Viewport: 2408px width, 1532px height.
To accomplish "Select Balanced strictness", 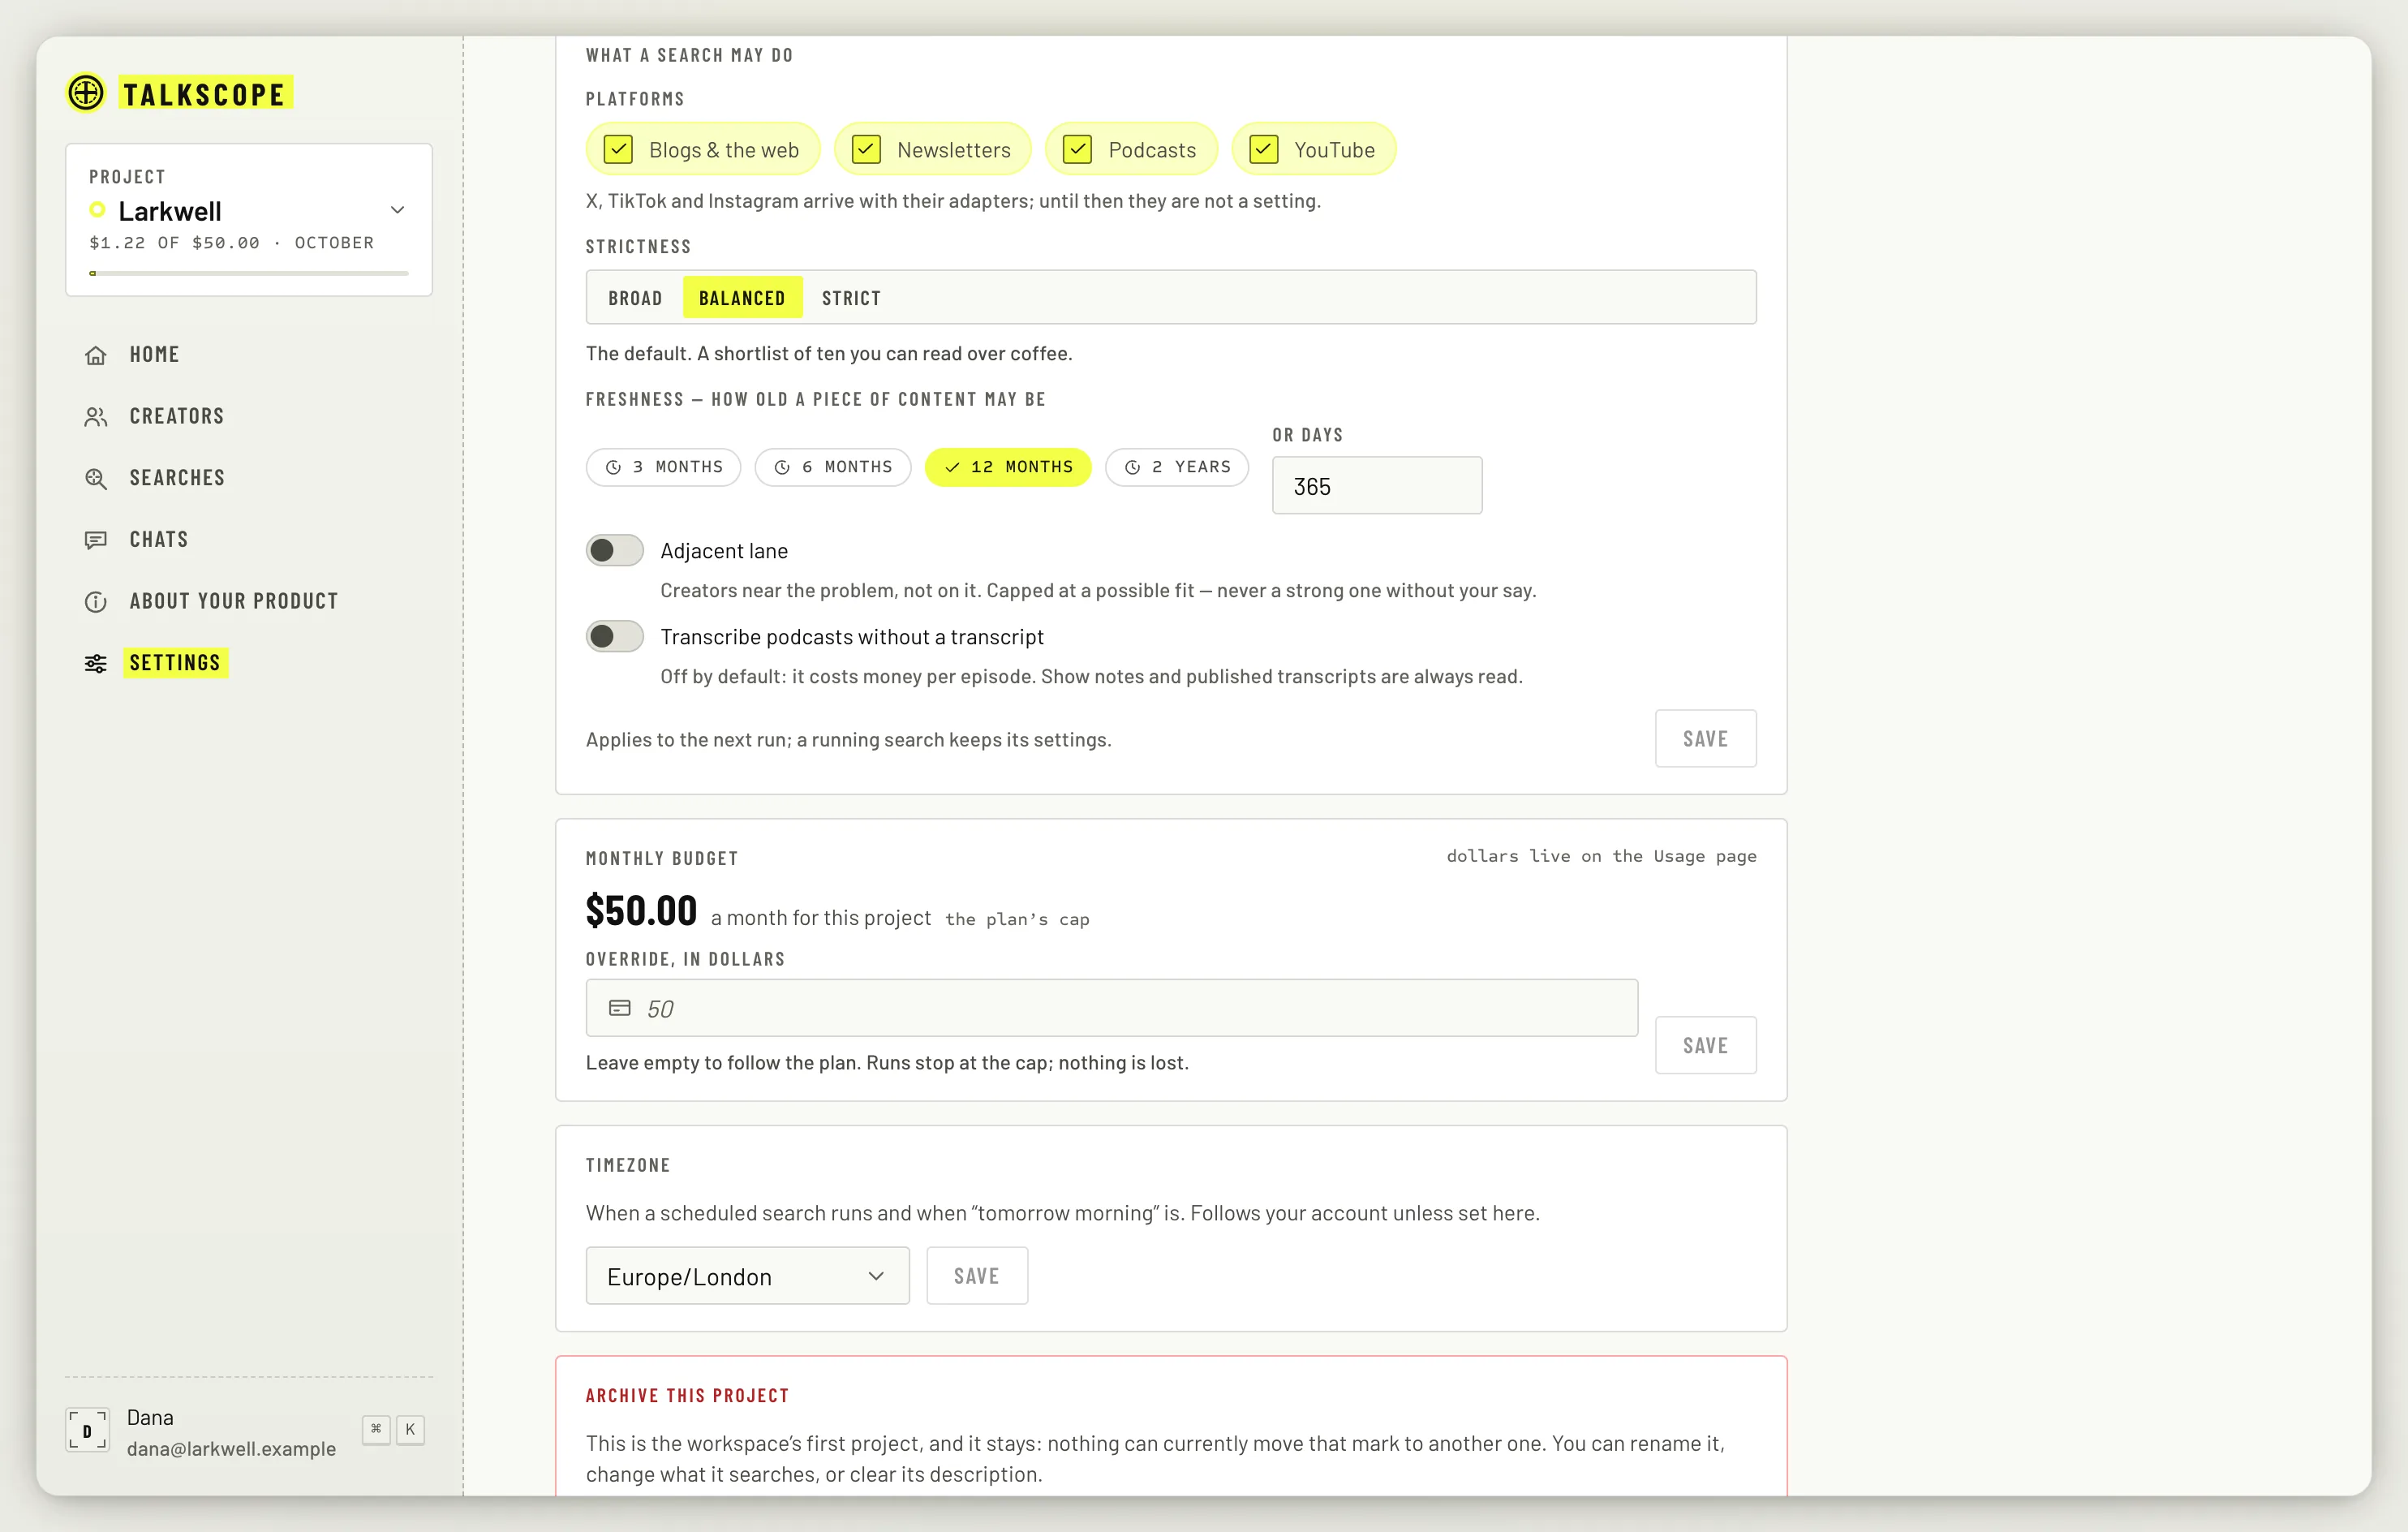I will pyautogui.click(x=742, y=298).
